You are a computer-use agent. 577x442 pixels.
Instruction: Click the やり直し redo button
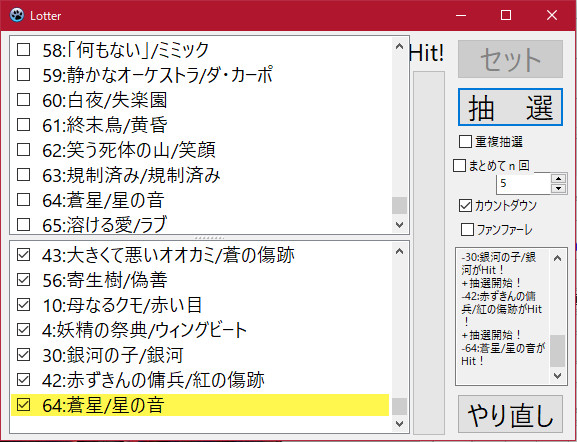[x=510, y=414]
